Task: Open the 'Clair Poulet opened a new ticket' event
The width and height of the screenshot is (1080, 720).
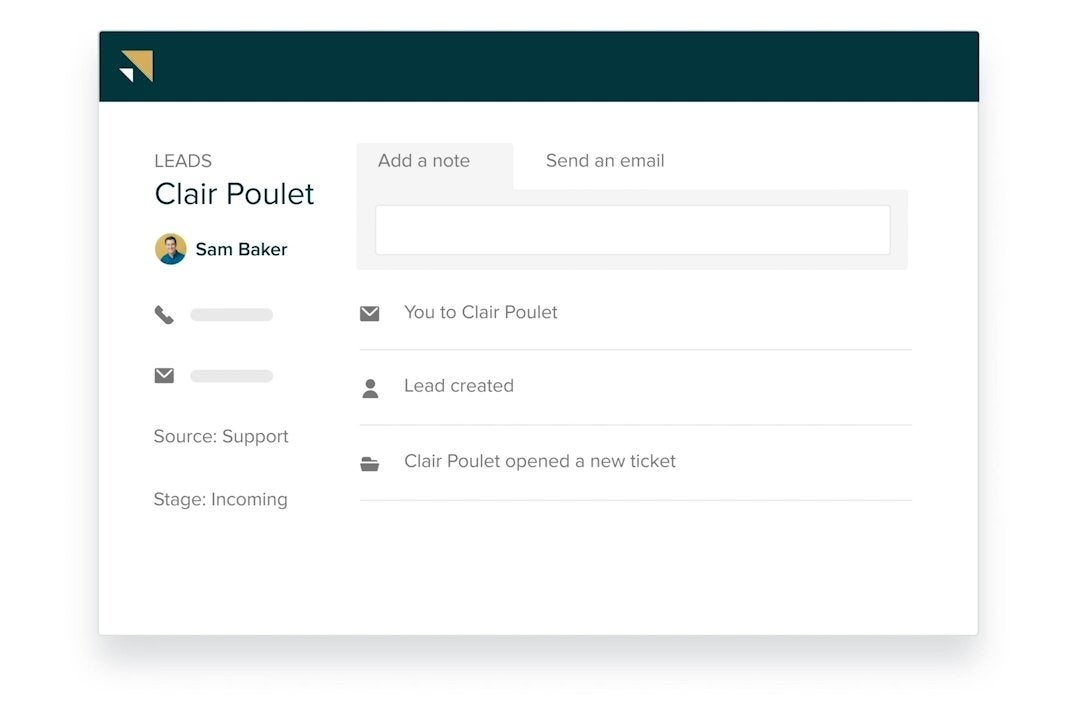Action: click(x=540, y=461)
